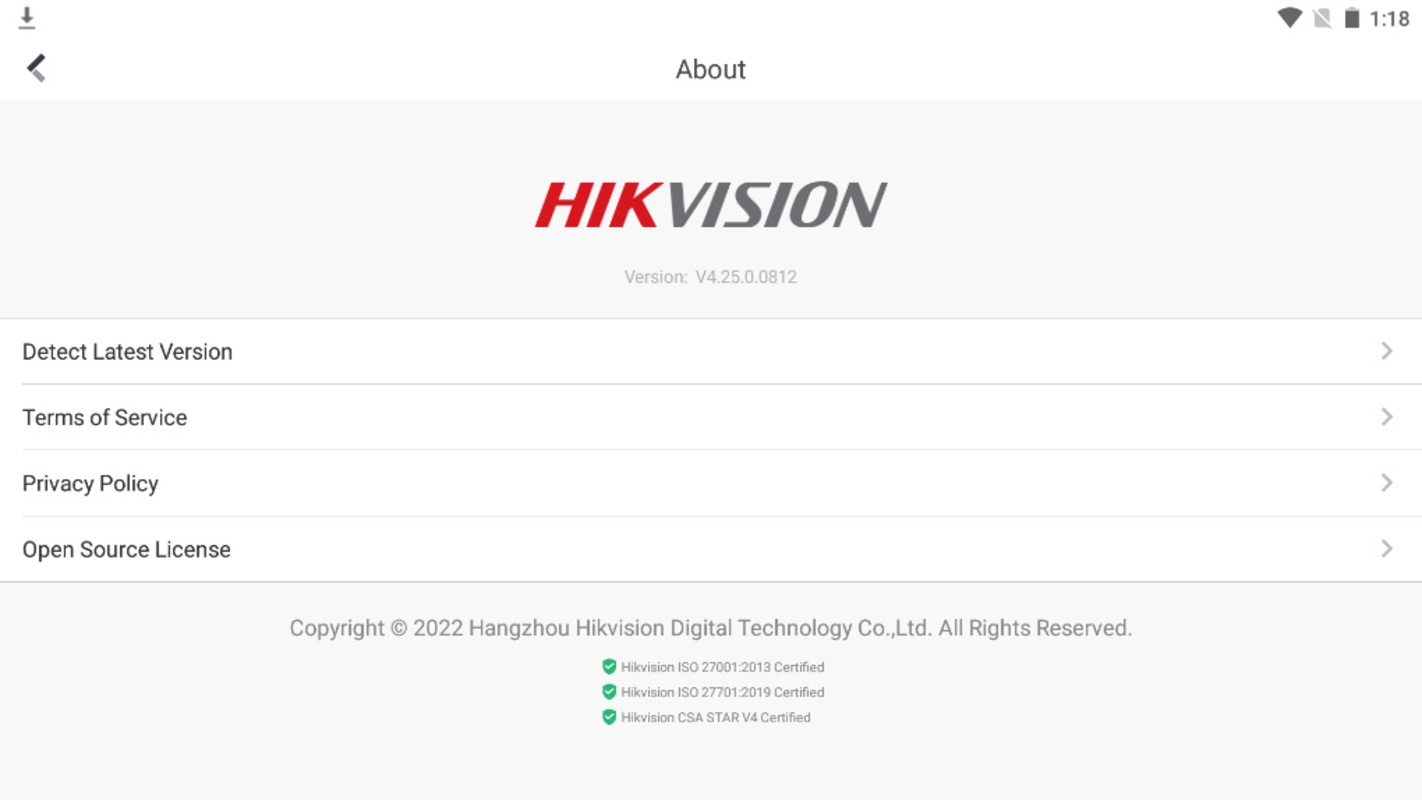Tap the no-SIM icon in the status bar
The width and height of the screenshot is (1422, 800).
coord(1322,18)
